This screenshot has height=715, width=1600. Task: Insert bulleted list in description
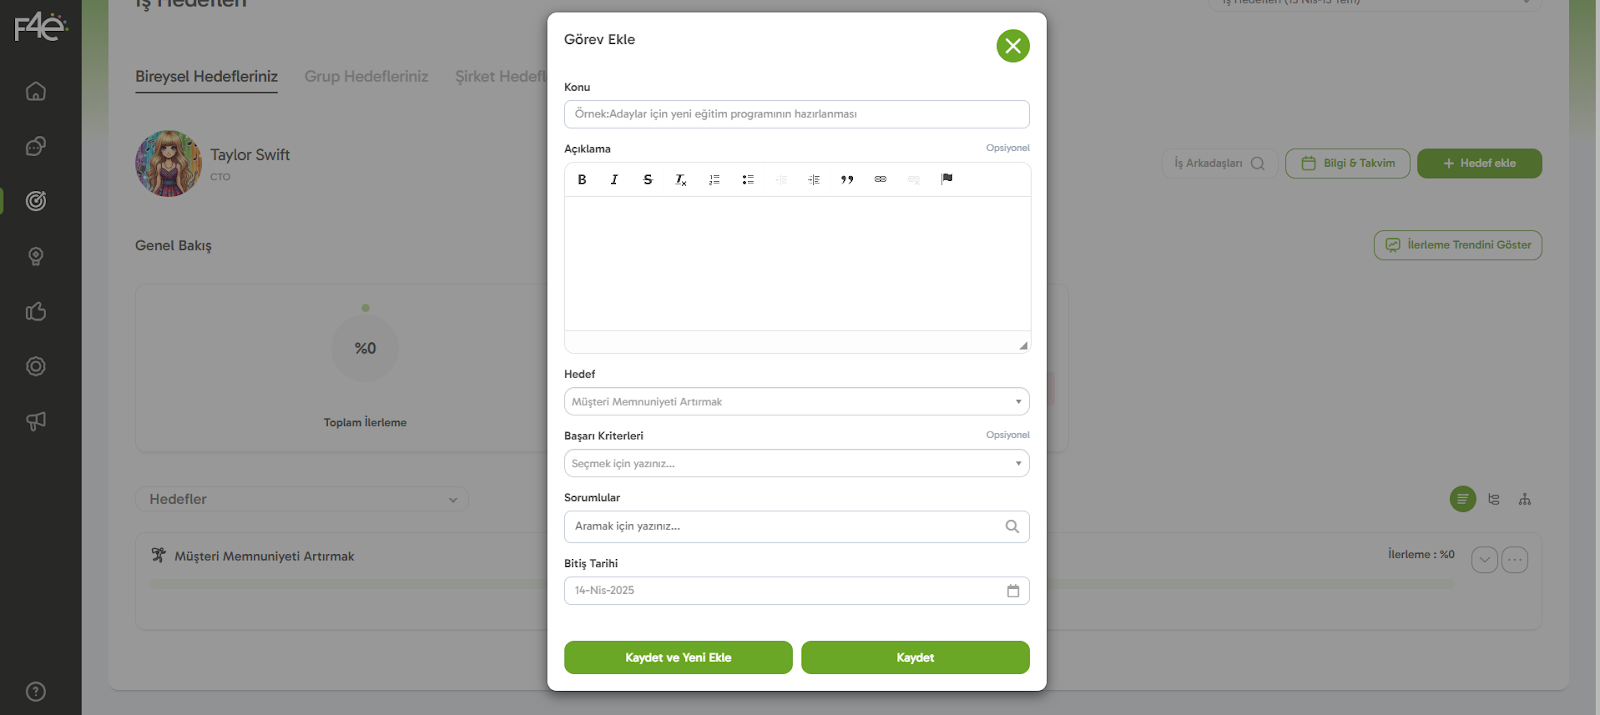pyautogui.click(x=748, y=180)
